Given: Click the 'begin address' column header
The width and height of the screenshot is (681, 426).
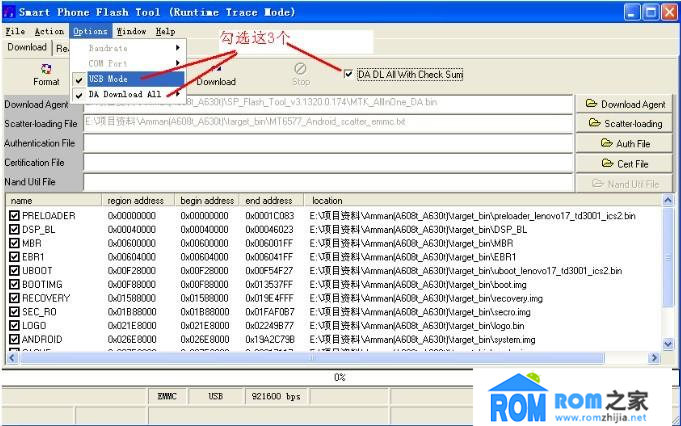Looking at the screenshot, I should click(207, 201).
